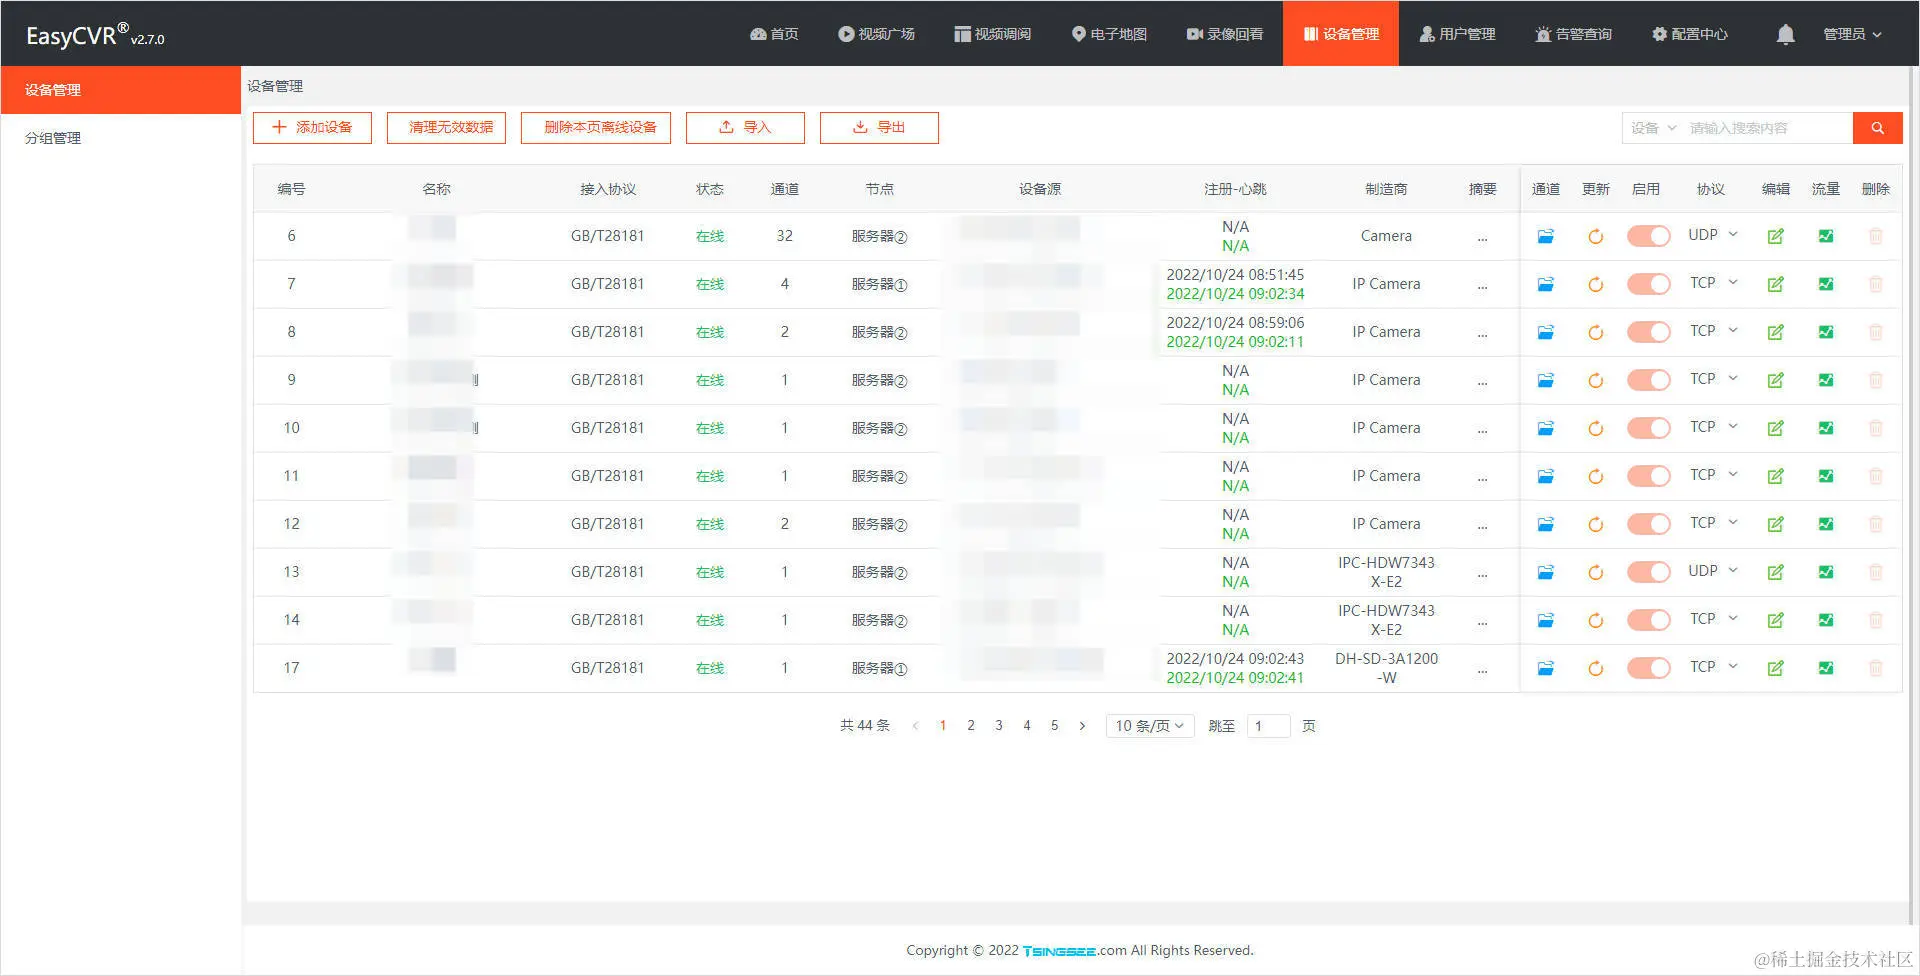Refresh device 7 with the update icon
The width and height of the screenshot is (1920, 976).
[1595, 284]
